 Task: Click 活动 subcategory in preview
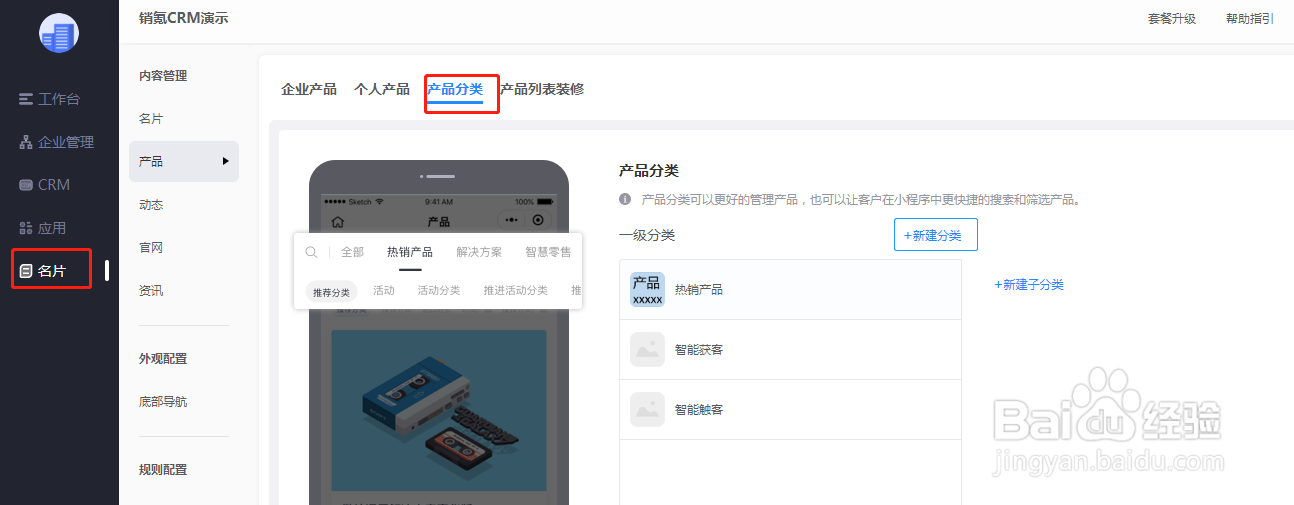coord(384,291)
